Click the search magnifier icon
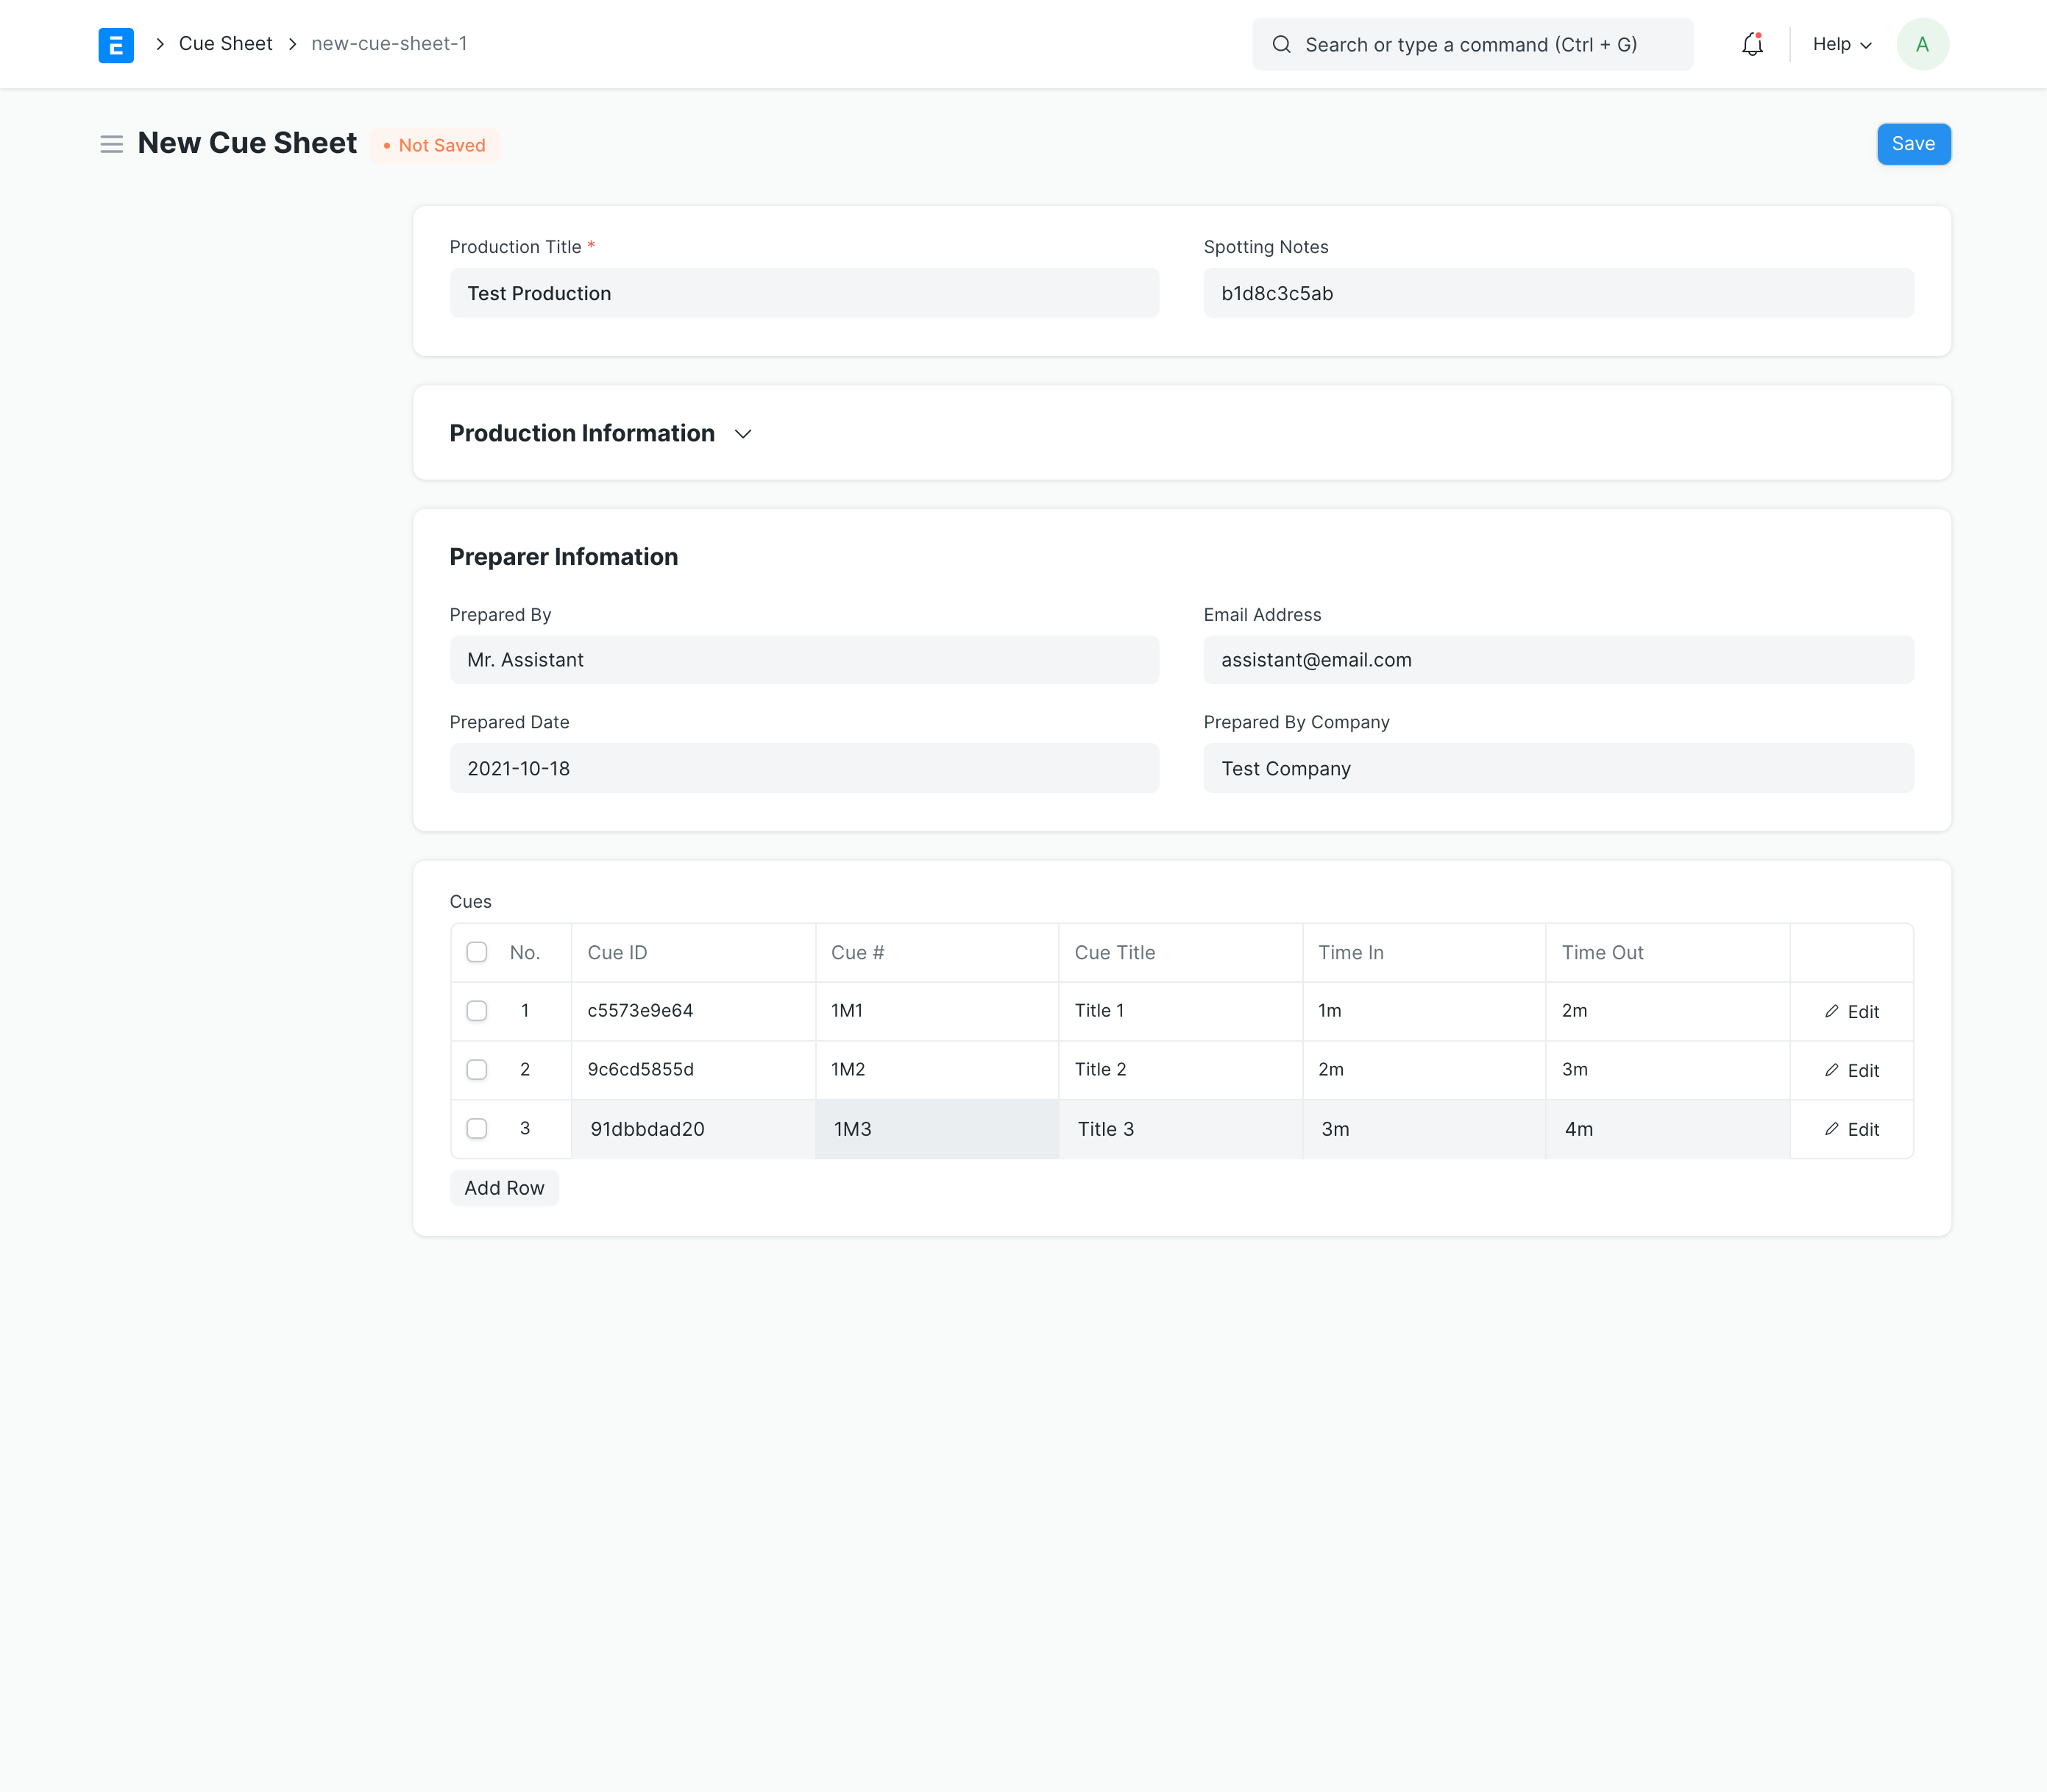The width and height of the screenshot is (2047, 1792). 1281,45
